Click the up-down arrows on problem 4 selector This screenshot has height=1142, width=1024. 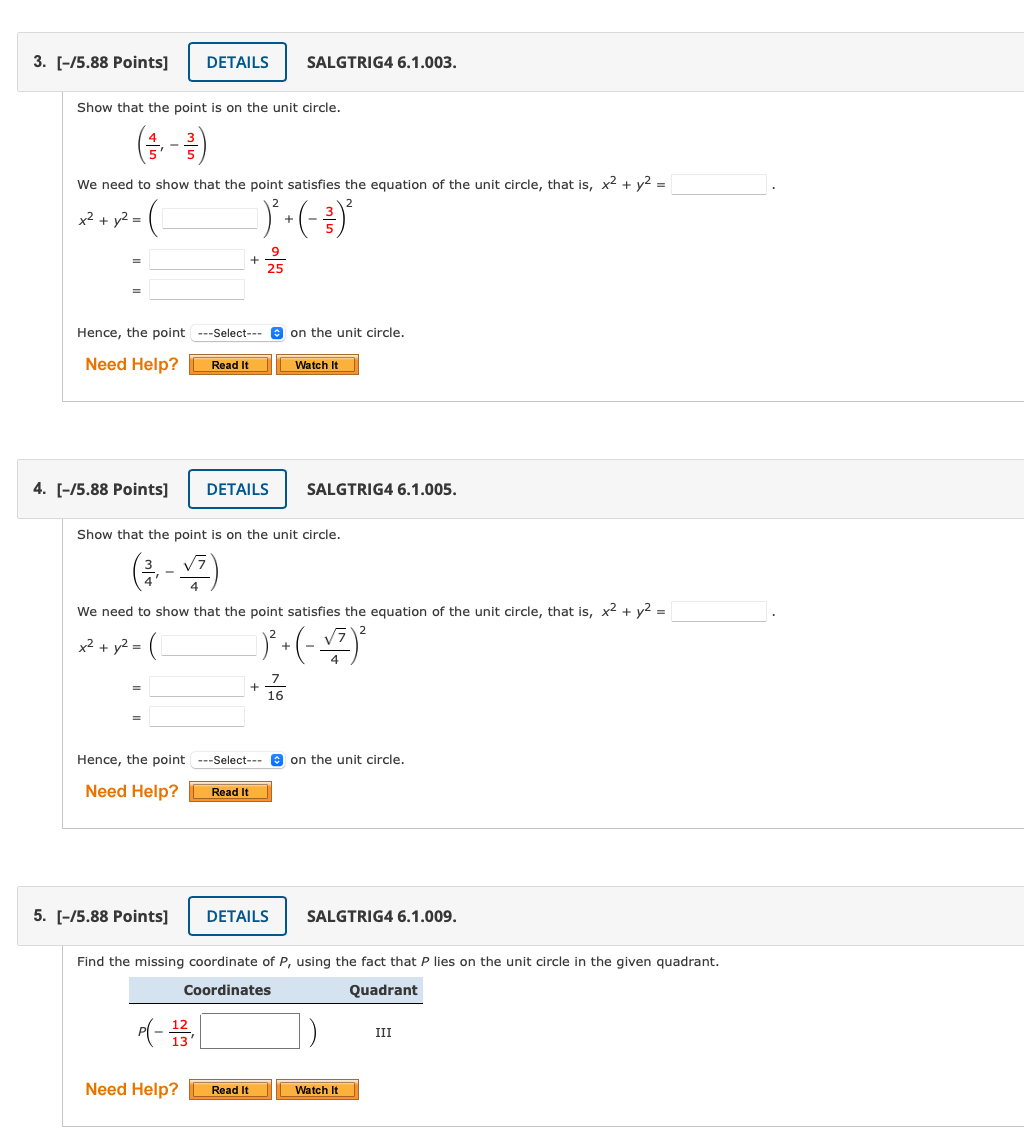[277, 759]
